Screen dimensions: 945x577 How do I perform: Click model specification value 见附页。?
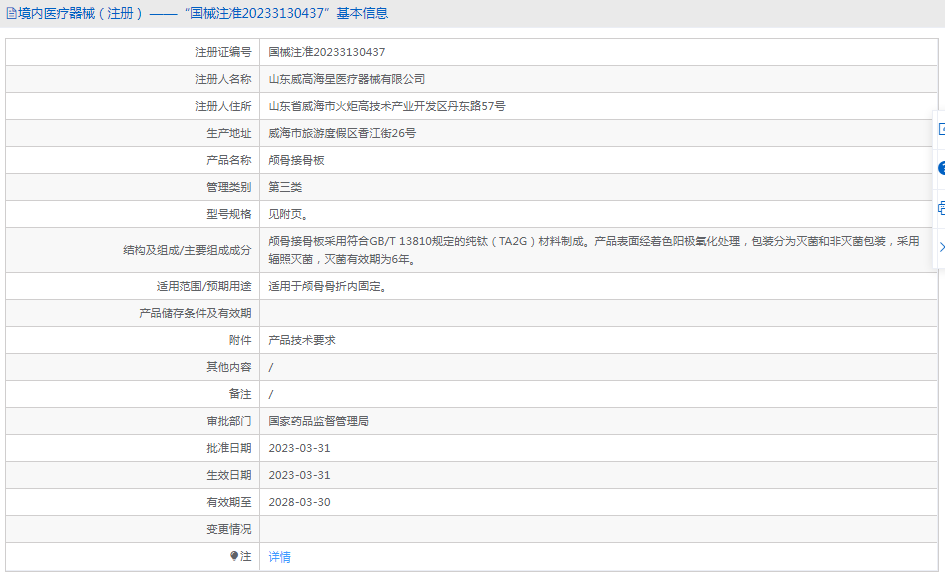(x=288, y=214)
